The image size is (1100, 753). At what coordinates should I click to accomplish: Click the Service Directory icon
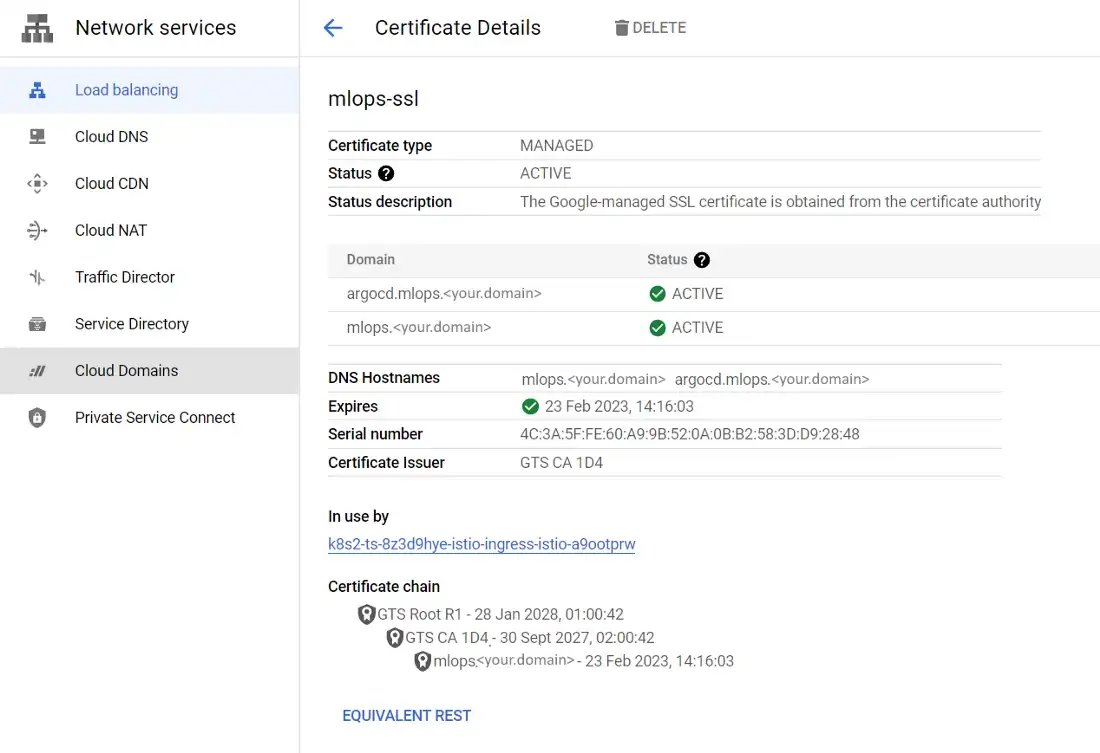37,324
